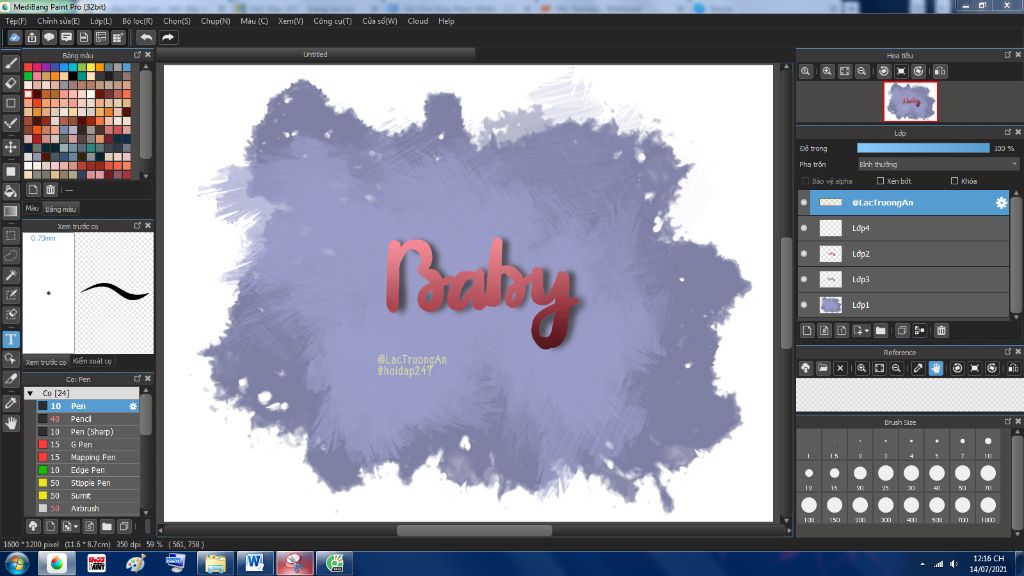Enable the Xén bớt checkbox
This screenshot has width=1024, height=576.
(x=880, y=181)
